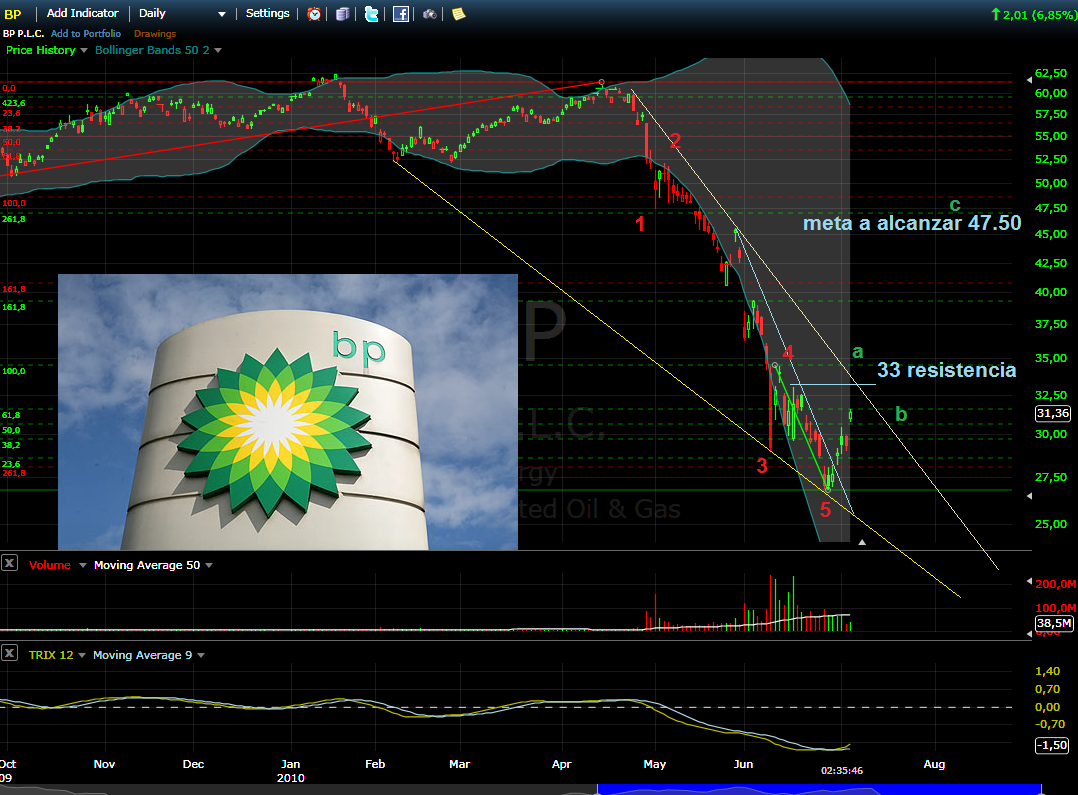Share chart via Facebook icon

(401, 14)
